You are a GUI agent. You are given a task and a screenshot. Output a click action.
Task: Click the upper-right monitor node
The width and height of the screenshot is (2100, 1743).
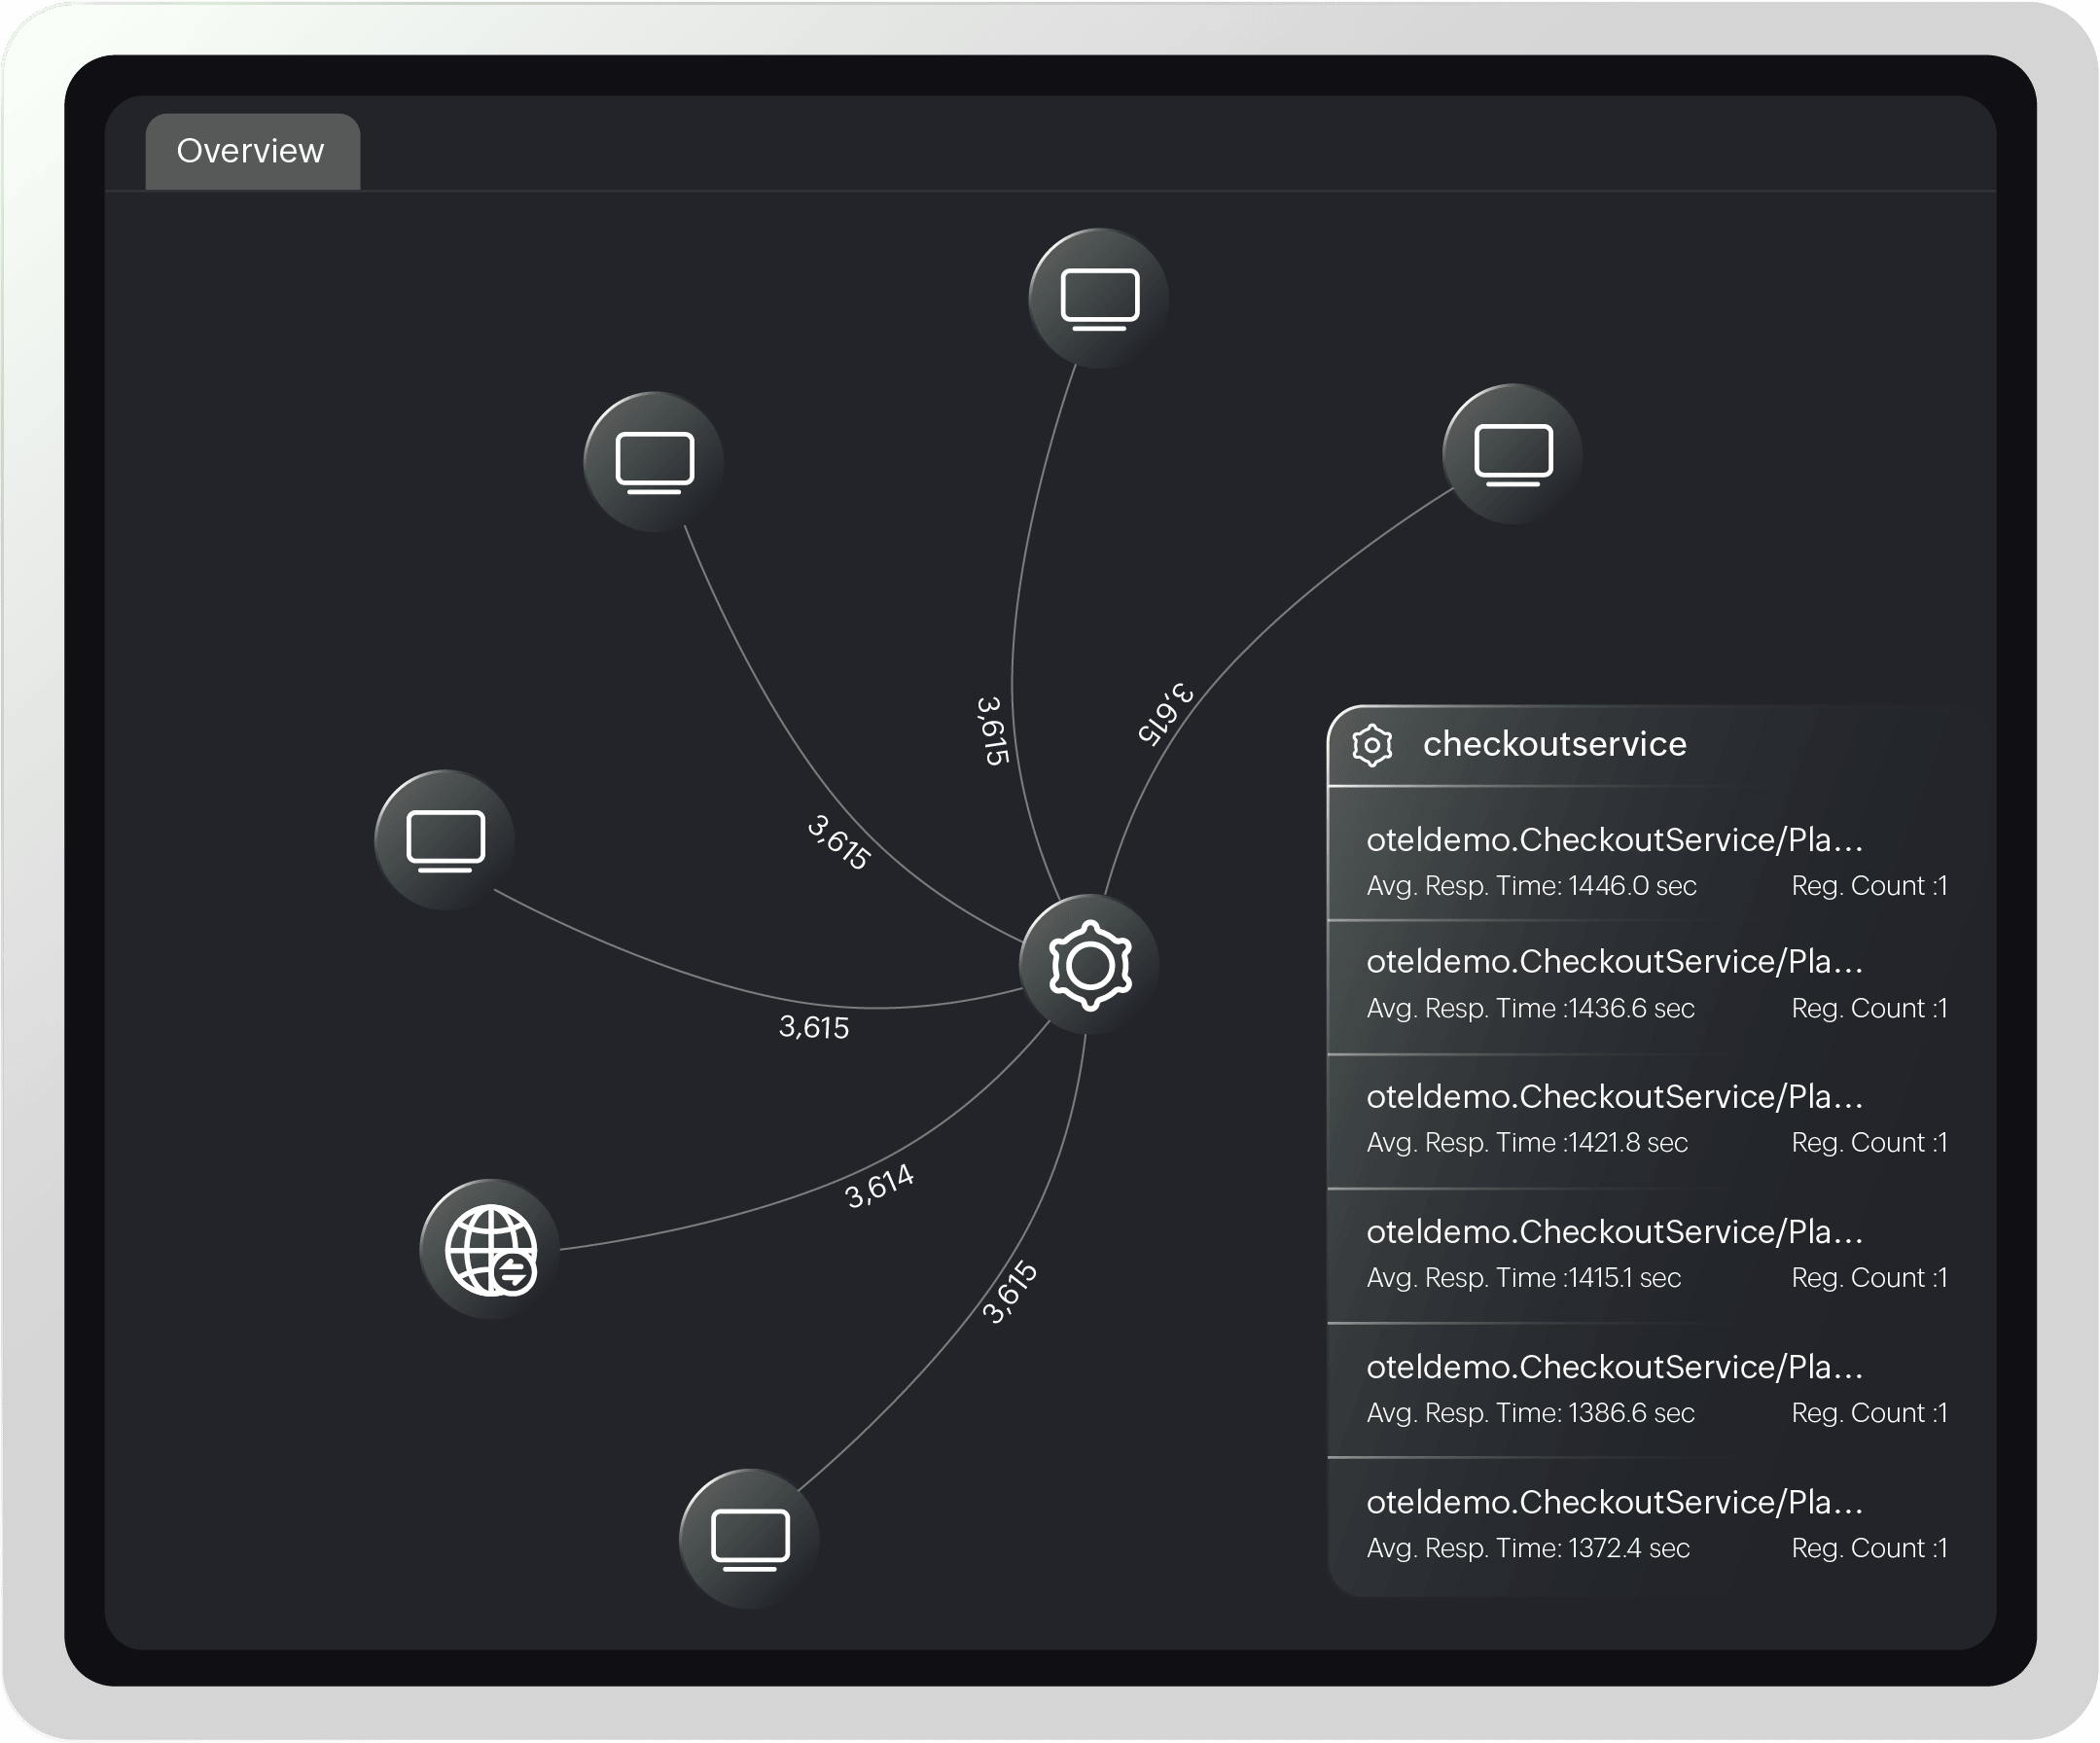[x=1512, y=453]
